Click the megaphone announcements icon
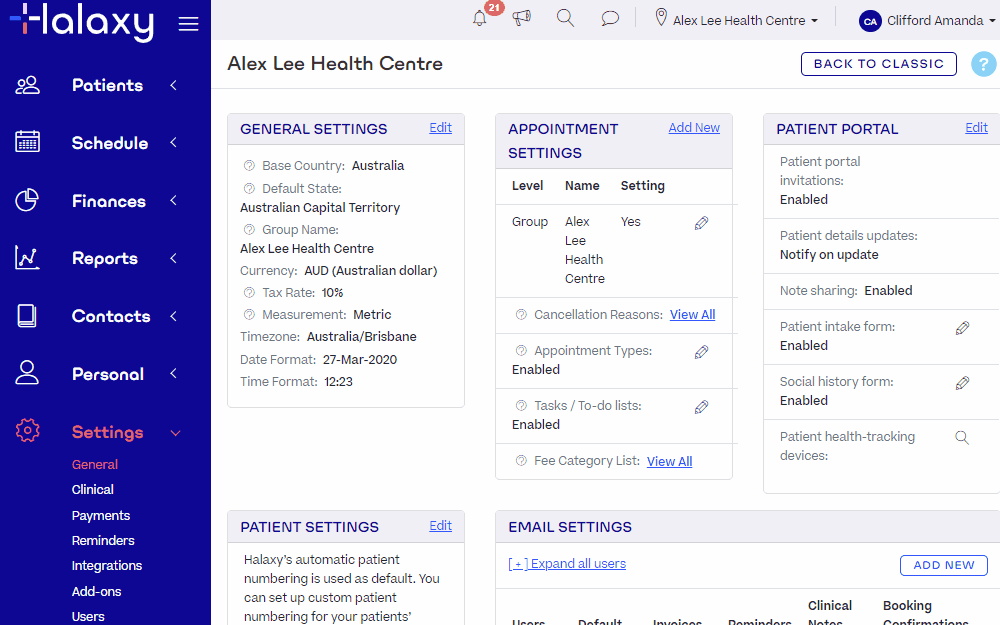The height and width of the screenshot is (625, 1000). click(x=521, y=18)
